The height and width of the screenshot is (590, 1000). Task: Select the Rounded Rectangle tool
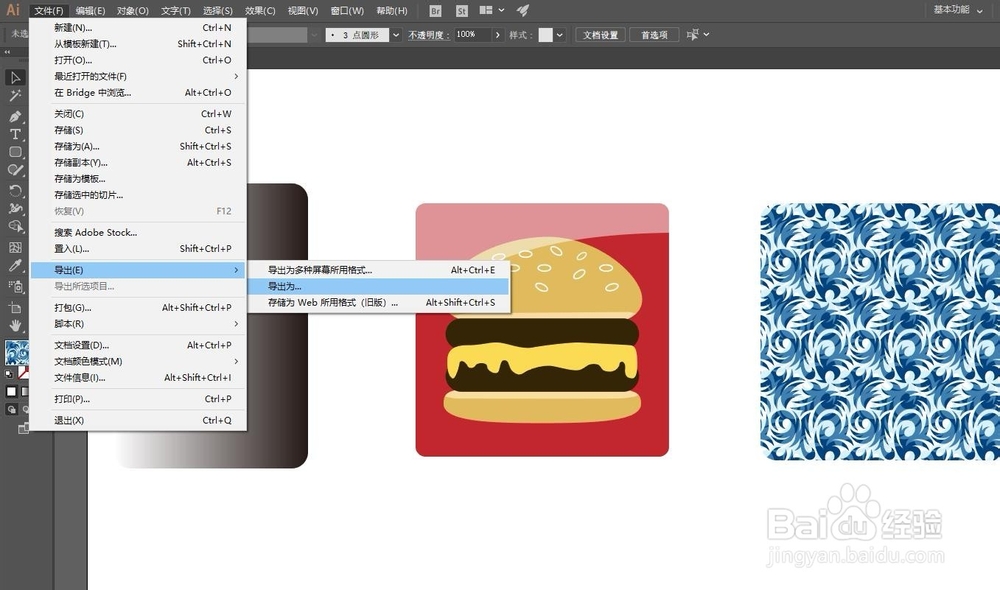15,152
